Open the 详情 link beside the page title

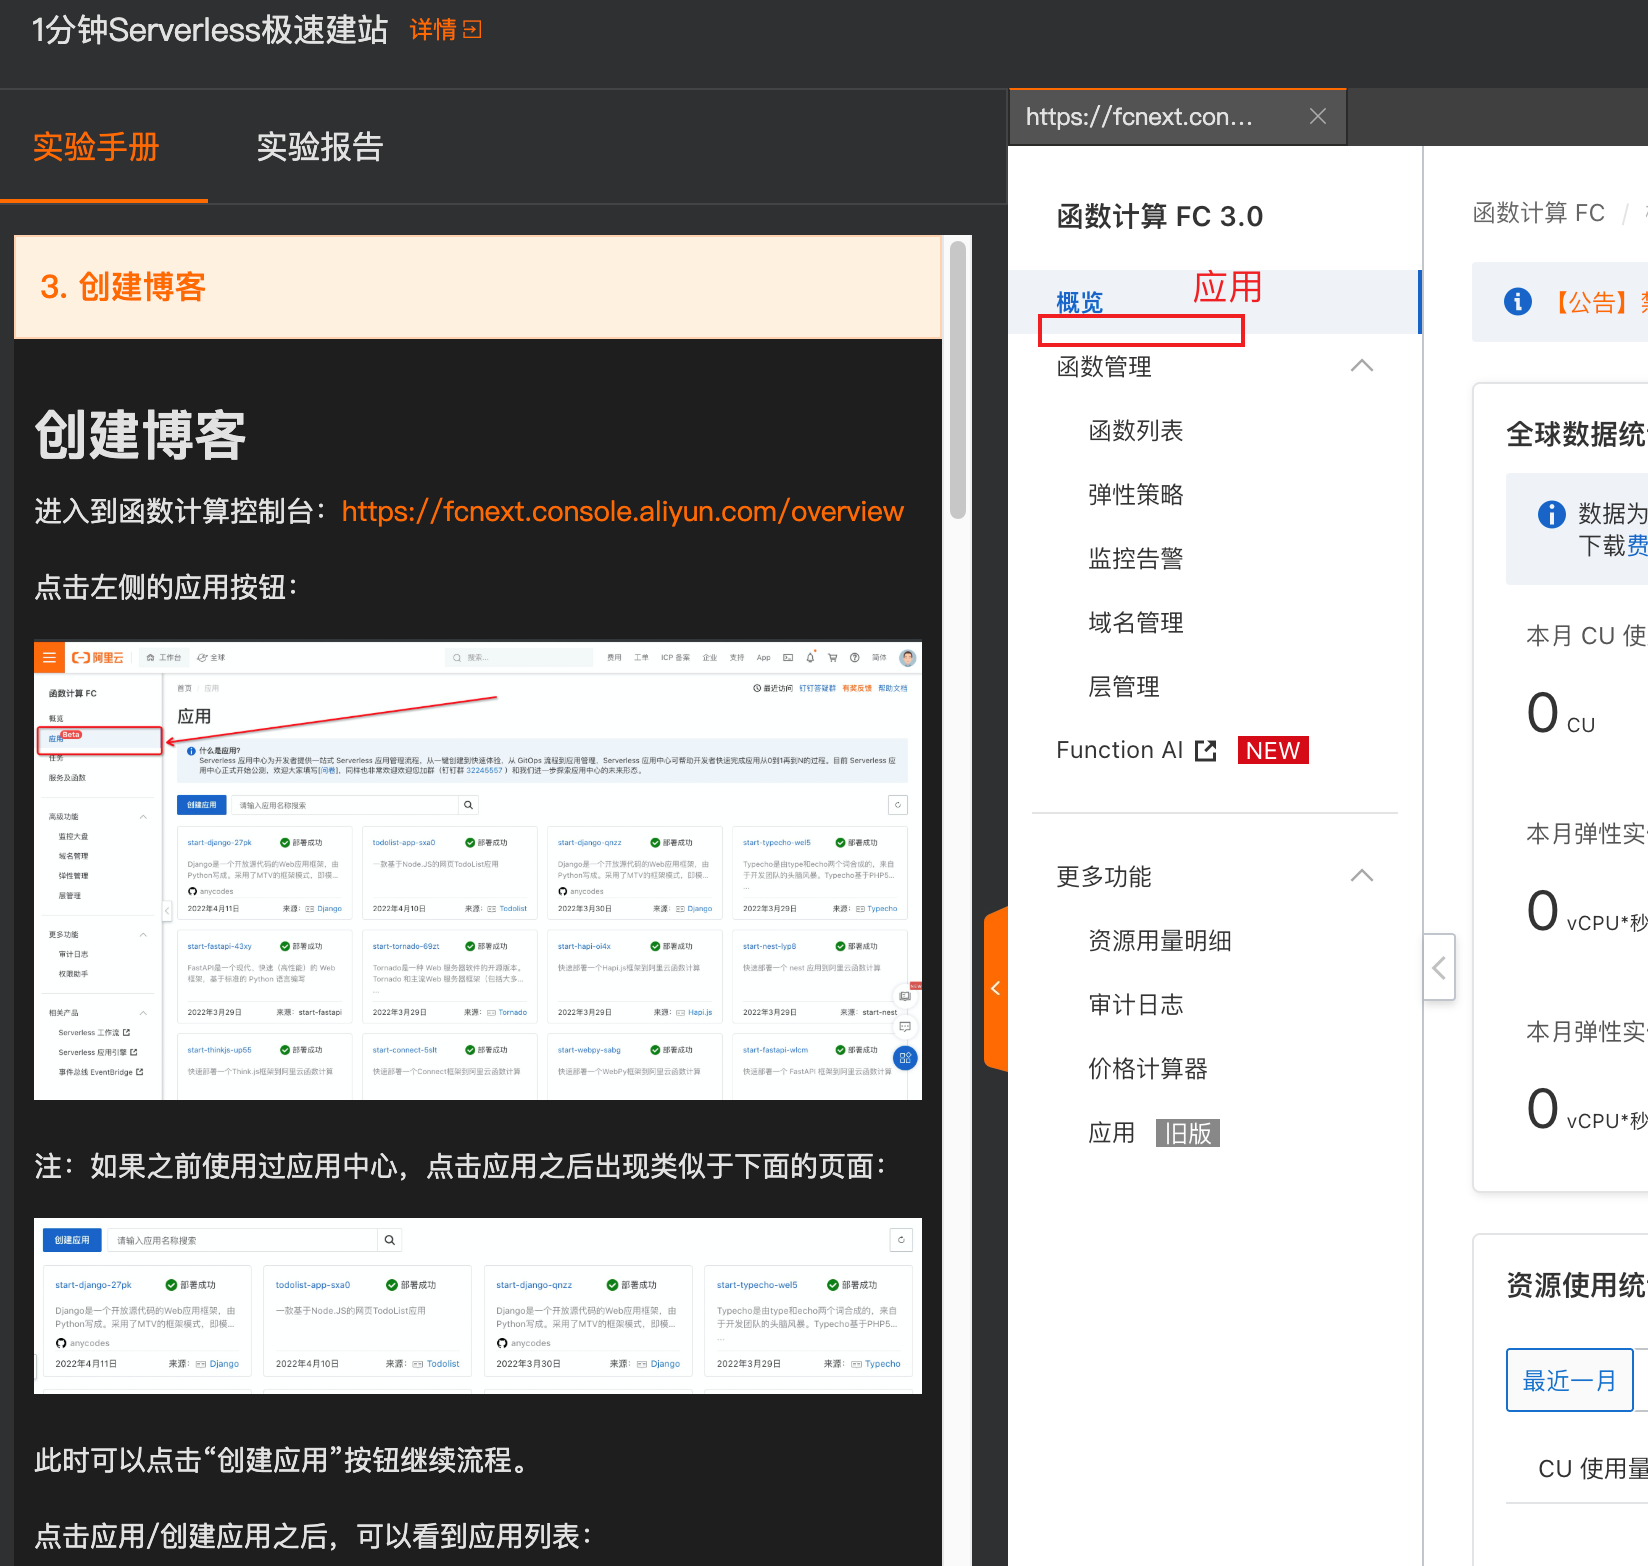[446, 30]
